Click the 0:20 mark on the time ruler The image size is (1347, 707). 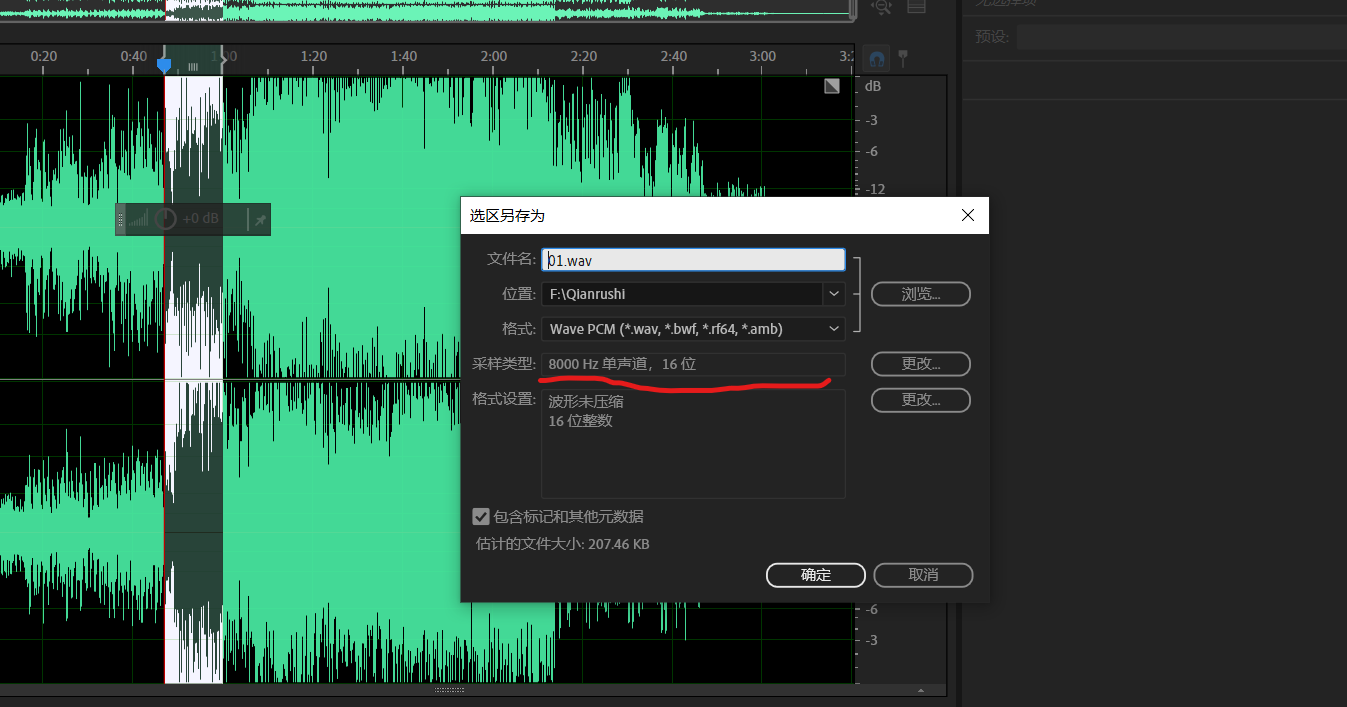(x=43, y=56)
